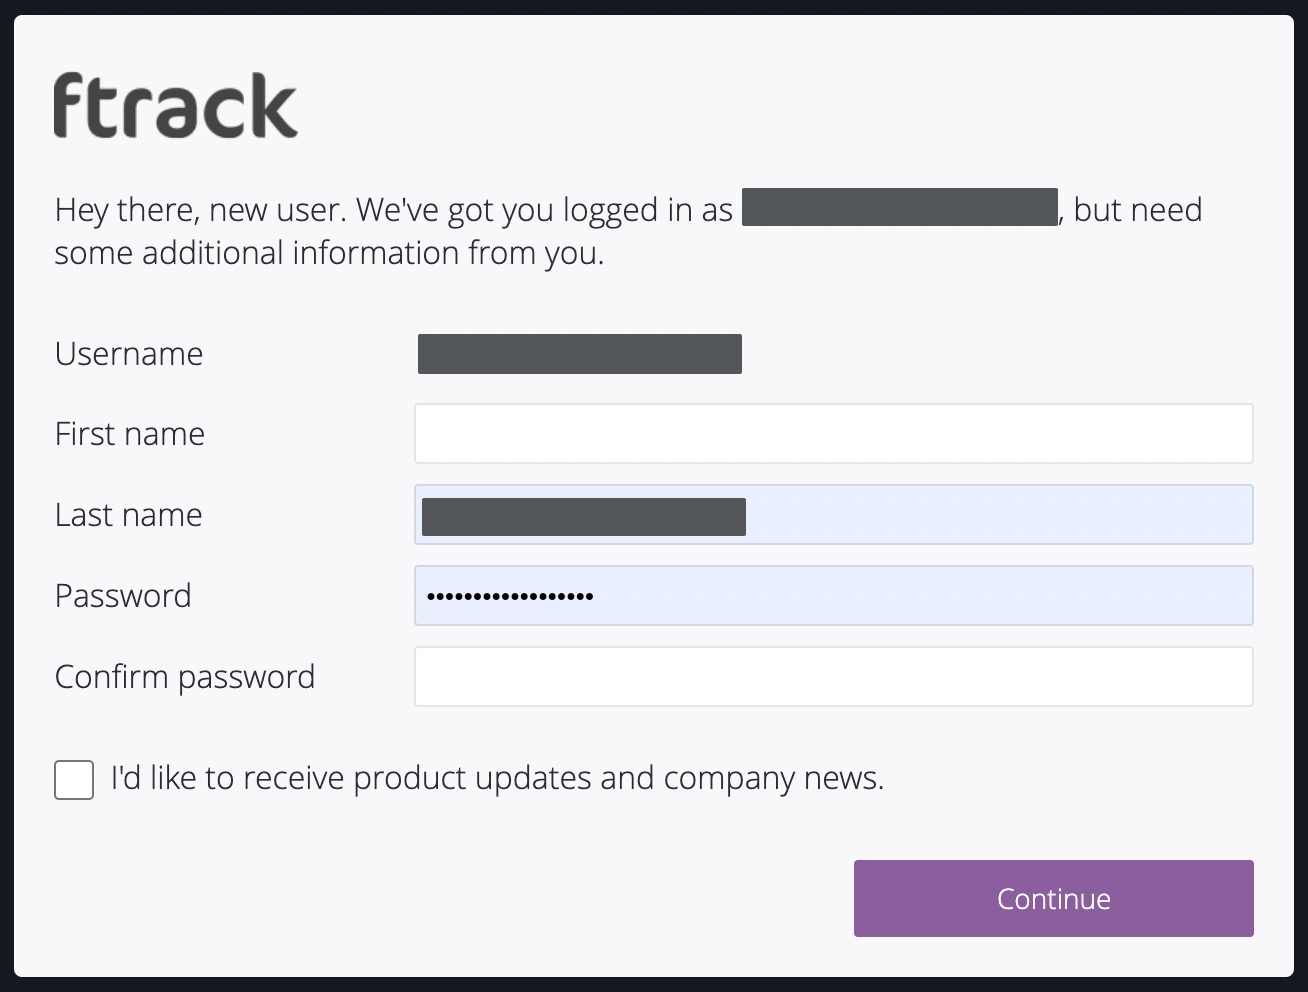Click the redacted text in the Last name field
The image size is (1308, 992).
coord(583,517)
